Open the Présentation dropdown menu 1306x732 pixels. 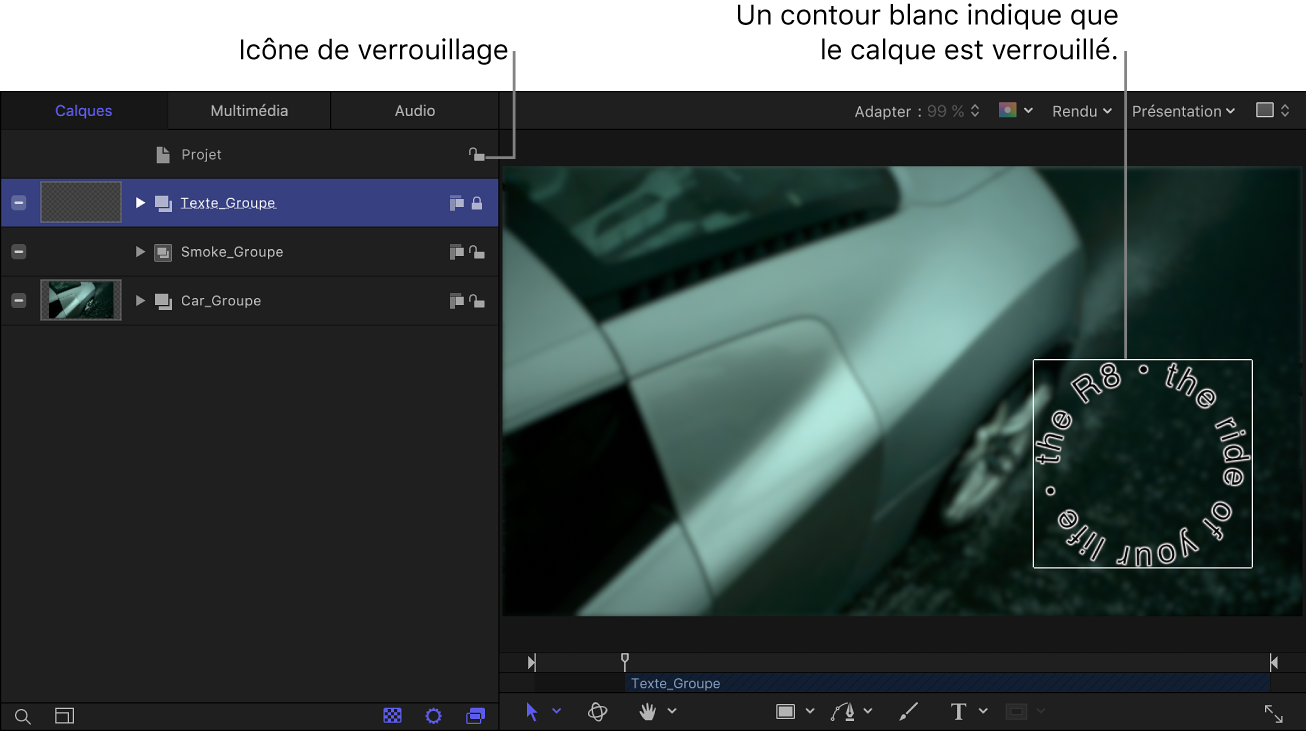click(x=1183, y=111)
